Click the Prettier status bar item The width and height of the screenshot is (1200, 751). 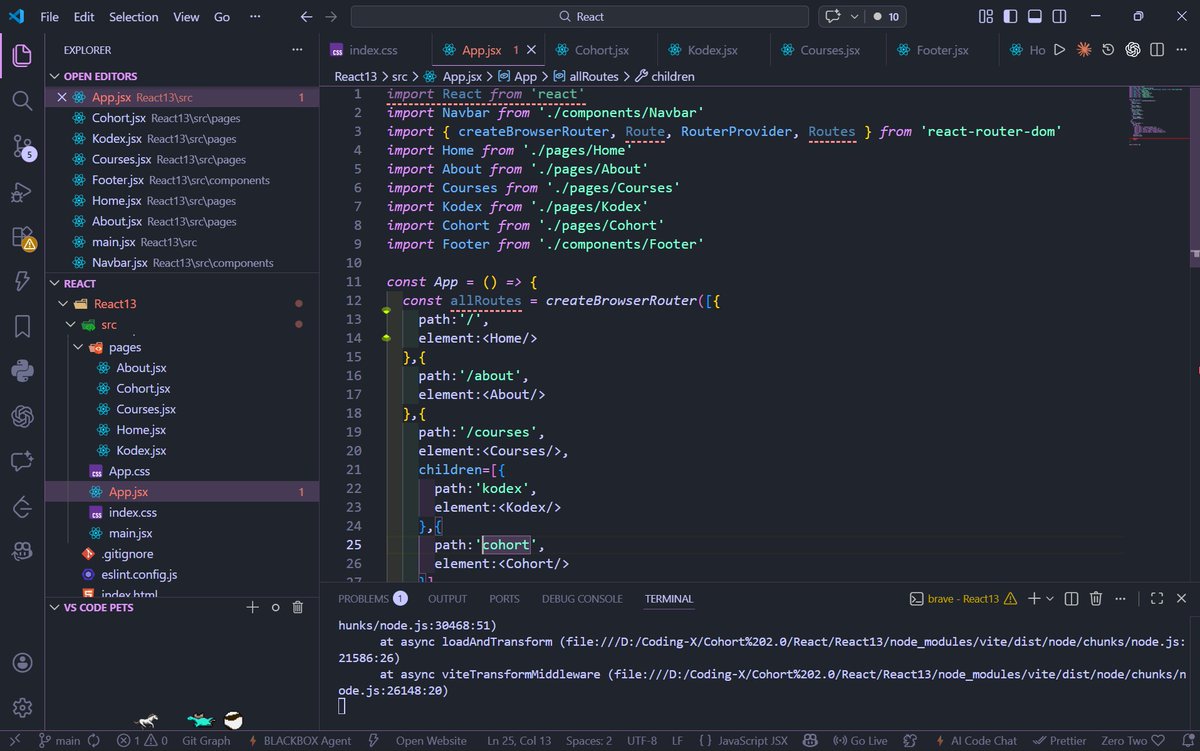1059,741
